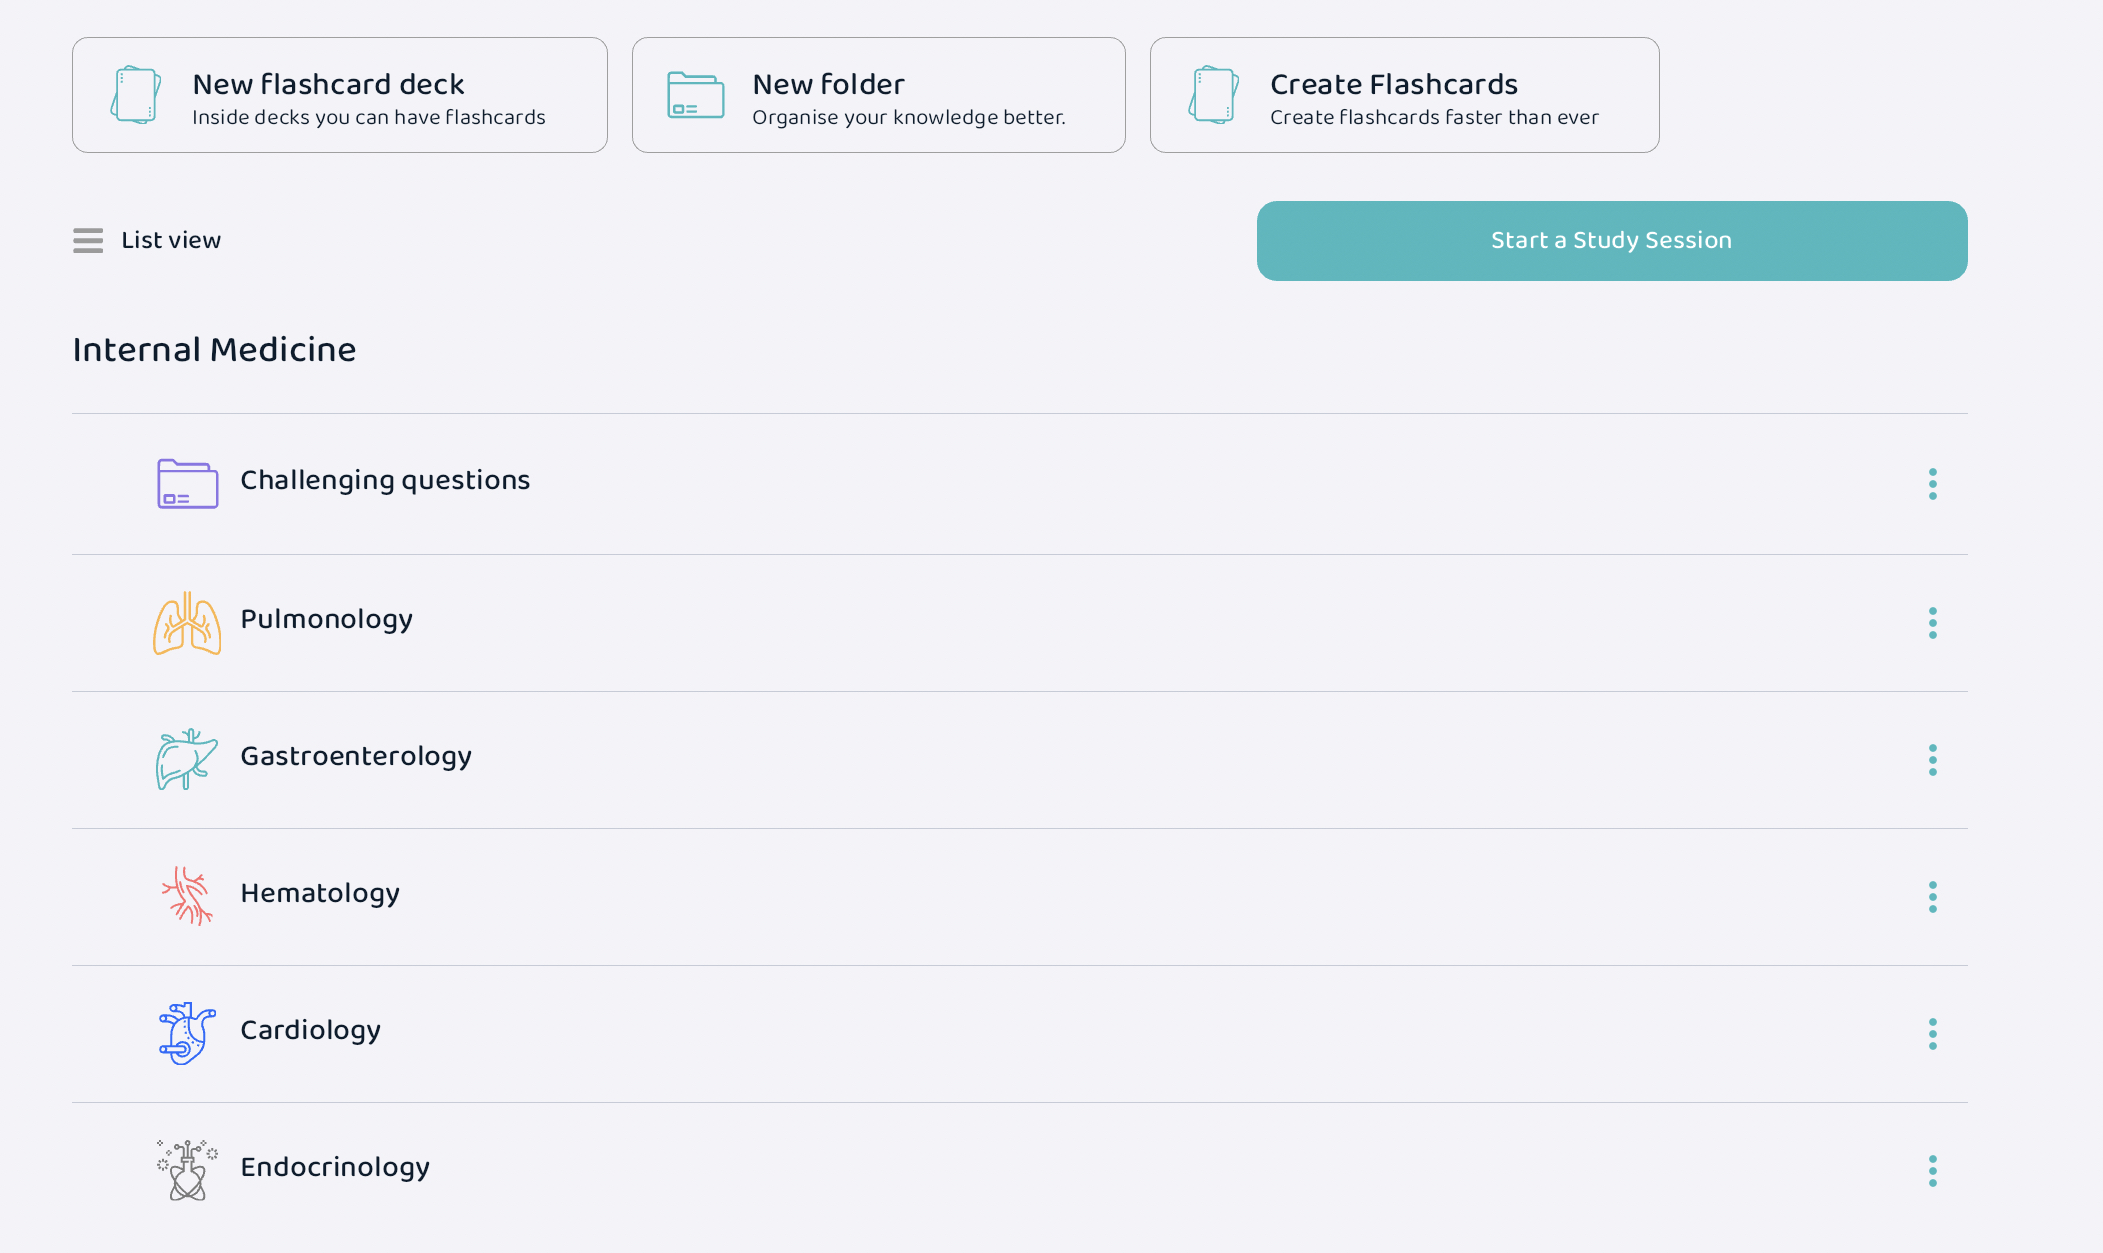Open the three-dot menu for Gastroenterology
Screen dimensions: 2103x1253
coord(1933,760)
